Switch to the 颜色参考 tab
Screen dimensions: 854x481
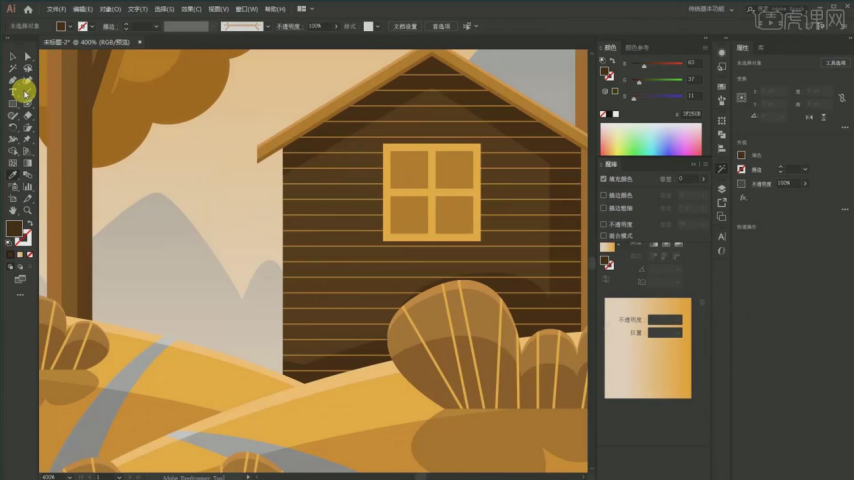[x=637, y=47]
